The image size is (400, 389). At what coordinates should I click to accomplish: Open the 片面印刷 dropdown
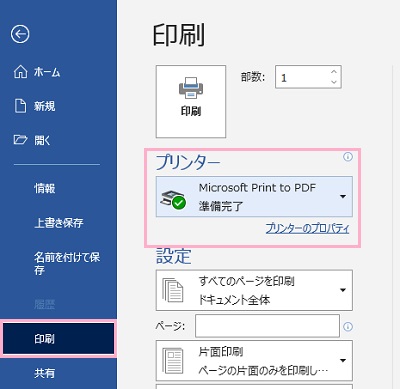(x=254, y=360)
